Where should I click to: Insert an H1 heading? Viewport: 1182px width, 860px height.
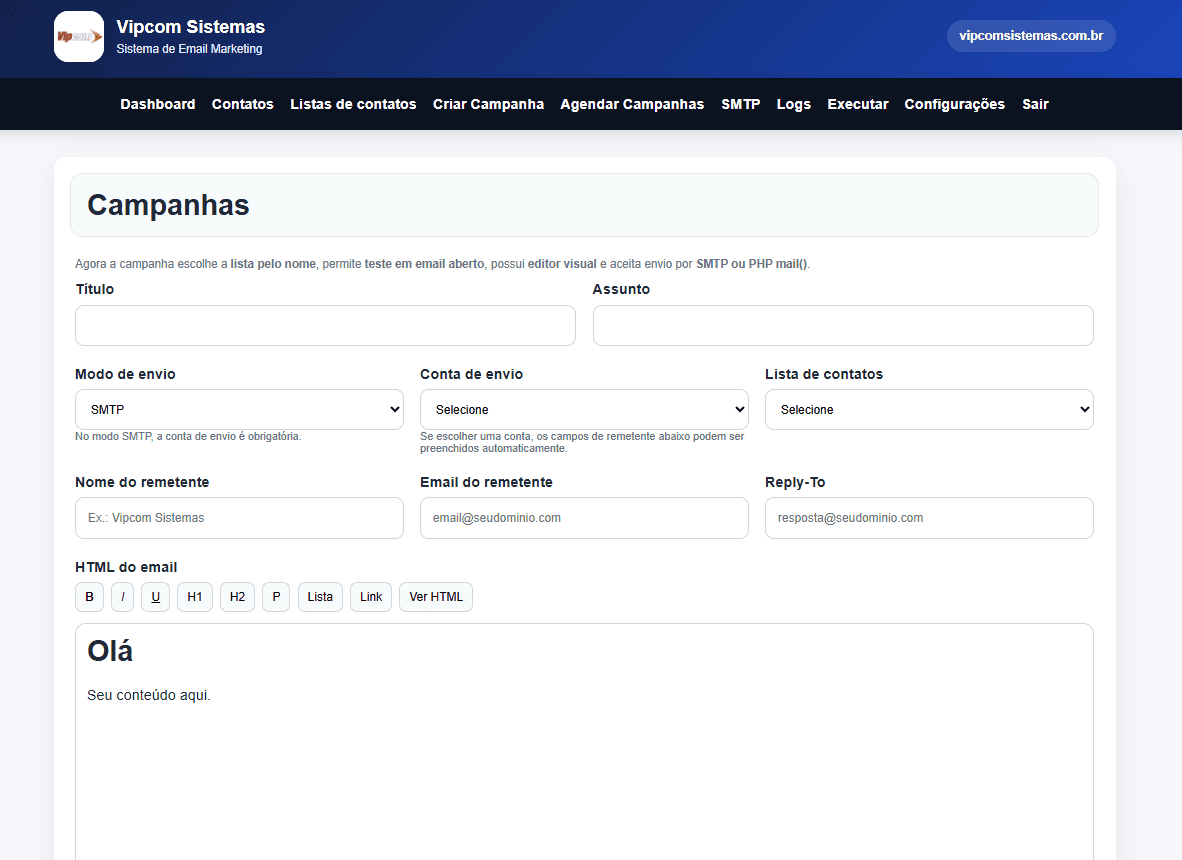point(195,597)
